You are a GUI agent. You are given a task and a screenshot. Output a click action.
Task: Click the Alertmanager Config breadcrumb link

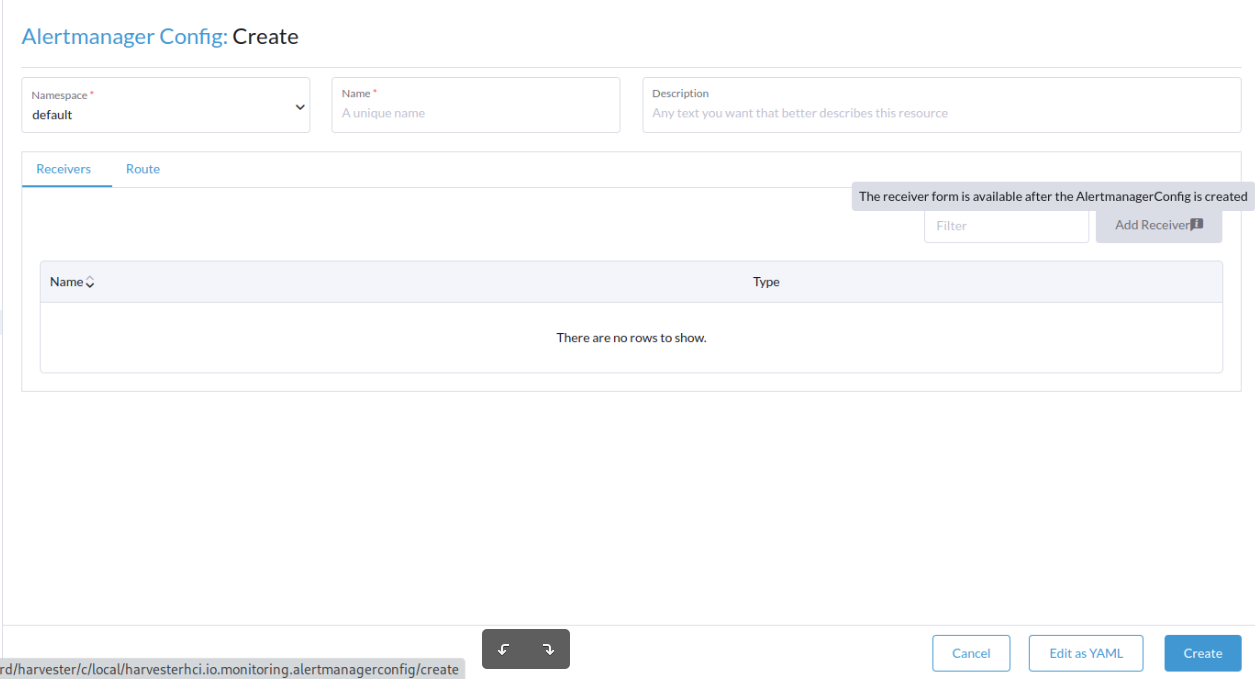point(124,37)
